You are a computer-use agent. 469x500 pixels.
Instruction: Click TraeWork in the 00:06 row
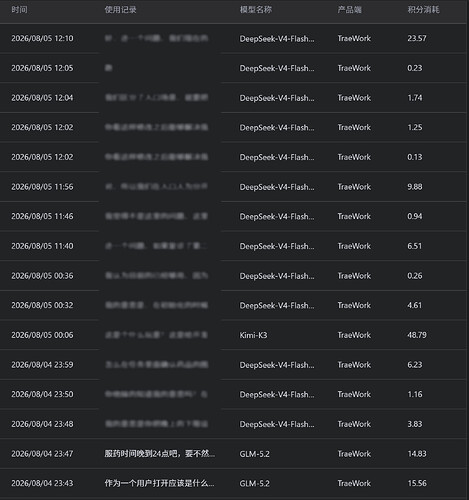pyautogui.click(x=354, y=335)
